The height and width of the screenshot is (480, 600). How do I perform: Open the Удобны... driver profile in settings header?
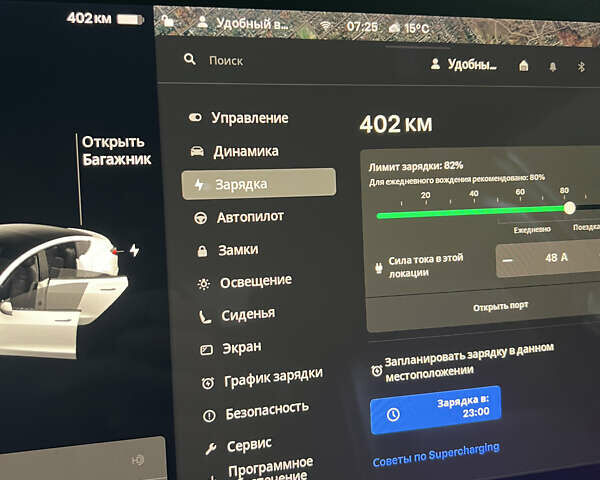point(463,64)
